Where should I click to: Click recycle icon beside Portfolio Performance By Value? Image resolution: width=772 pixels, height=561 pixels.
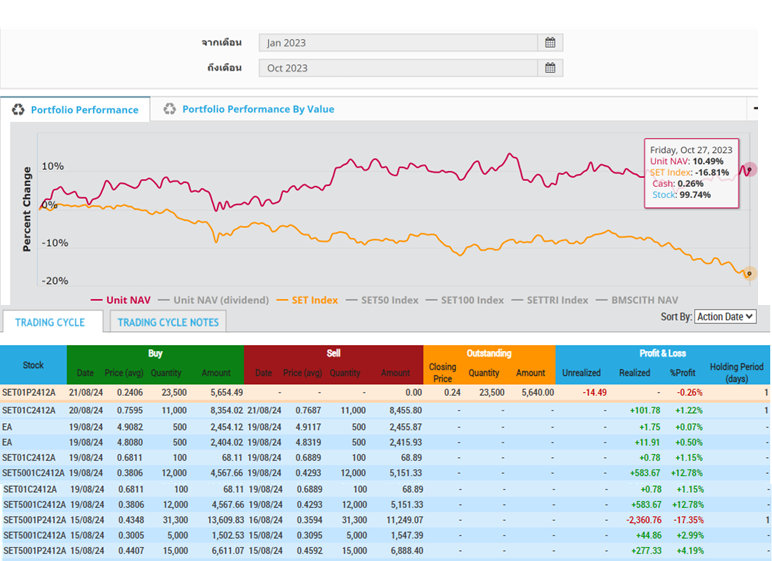(169, 109)
